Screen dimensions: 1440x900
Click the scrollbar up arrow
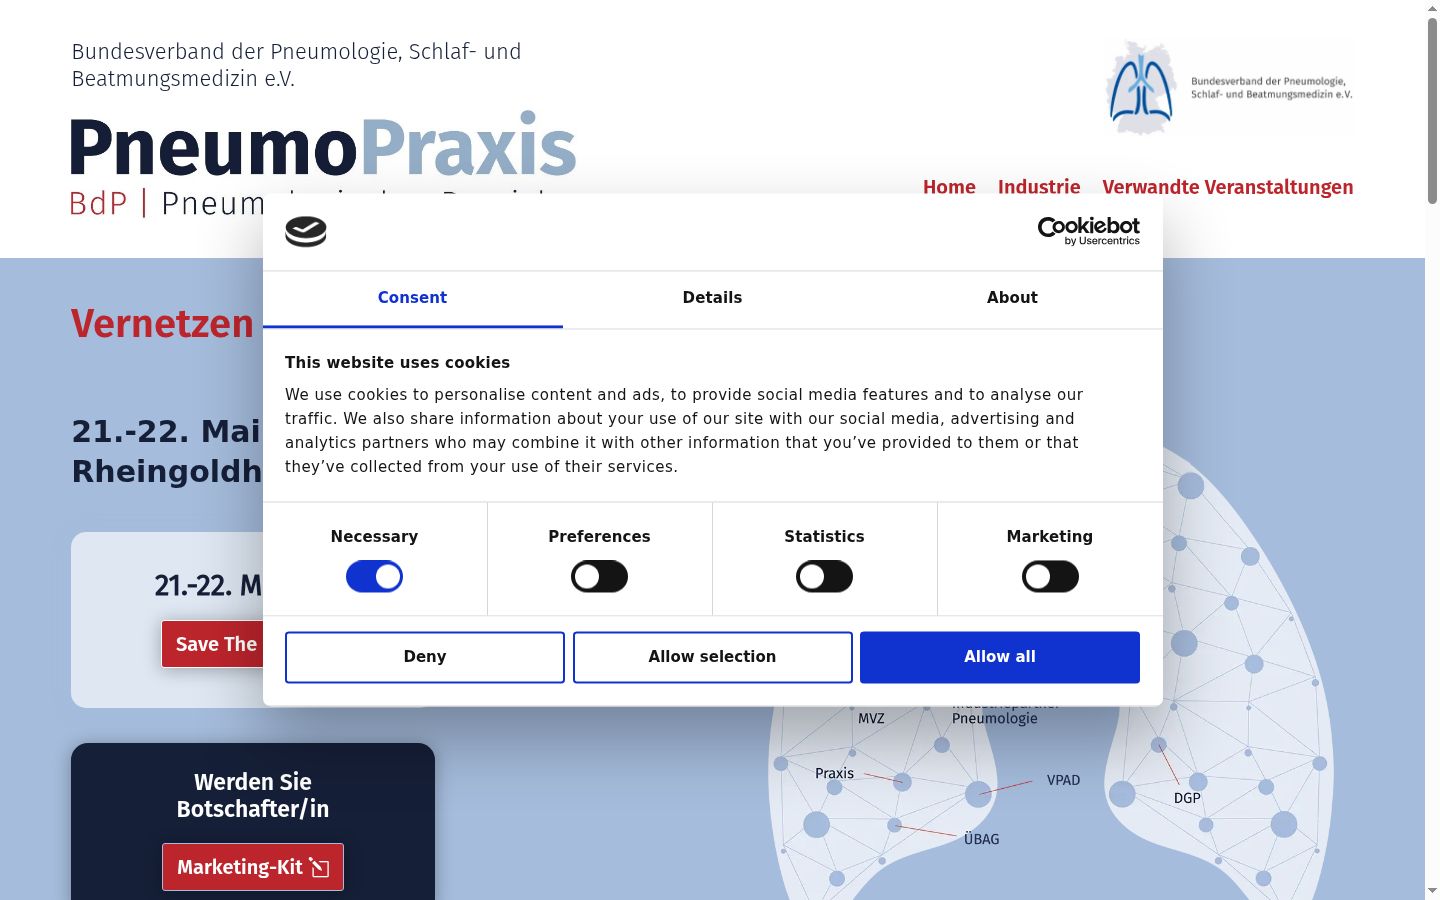click(x=1432, y=8)
